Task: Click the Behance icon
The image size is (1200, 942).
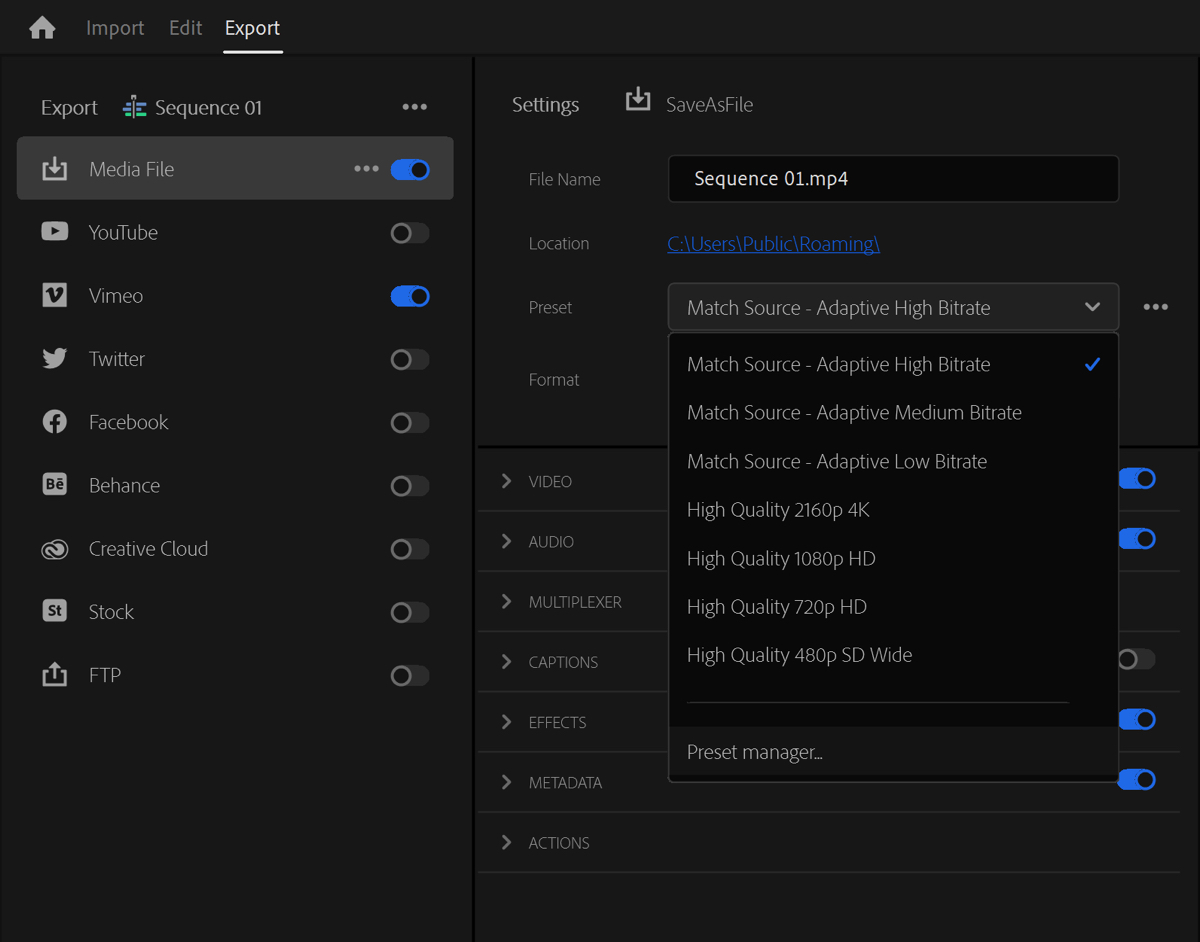Action: (x=55, y=485)
